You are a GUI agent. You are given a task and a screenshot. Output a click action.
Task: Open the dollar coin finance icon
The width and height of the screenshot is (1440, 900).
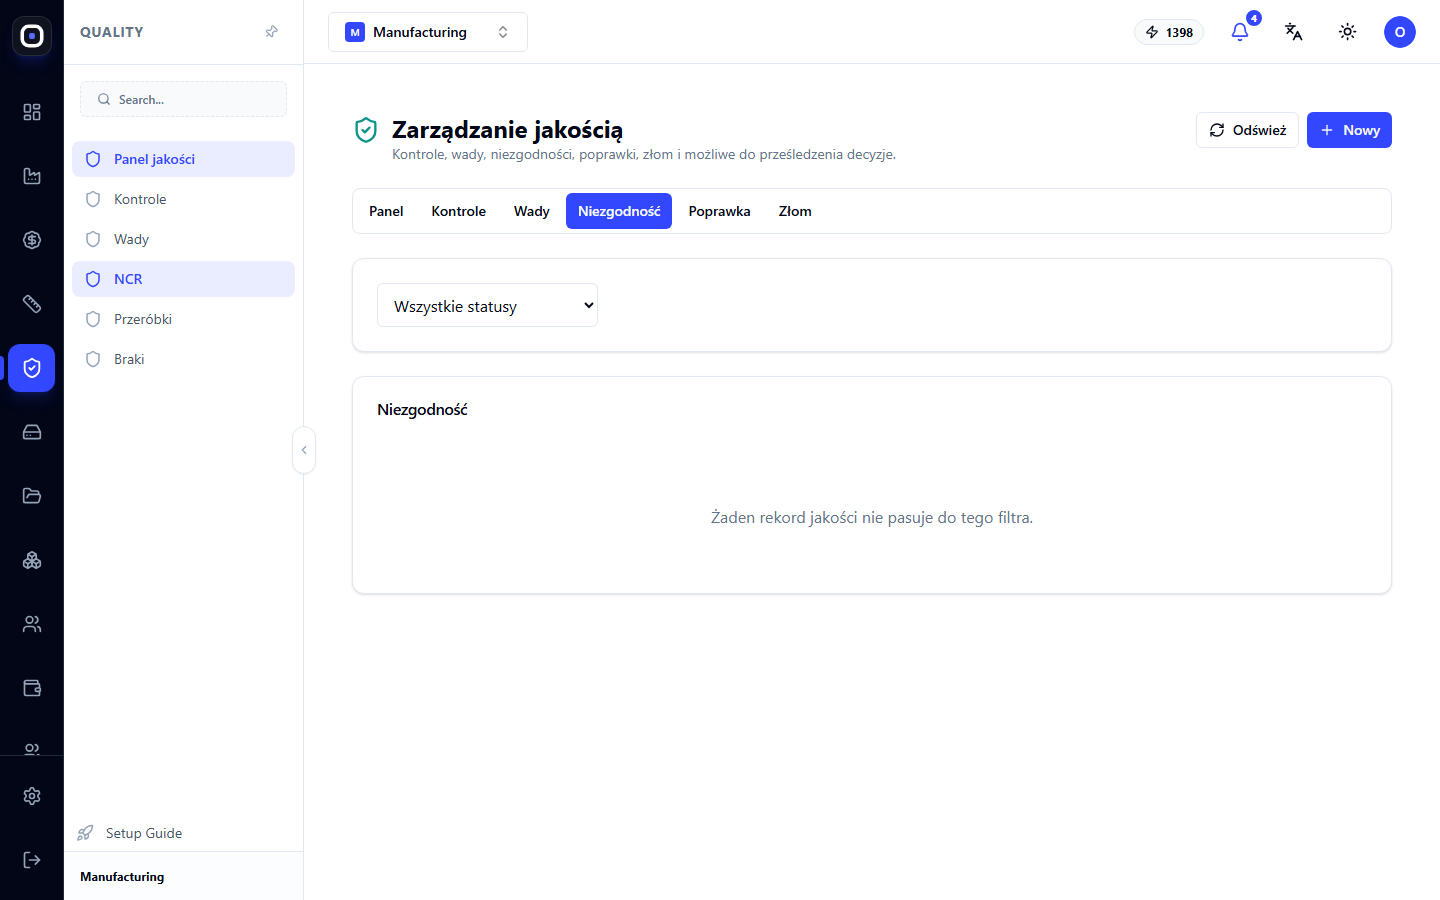32,240
